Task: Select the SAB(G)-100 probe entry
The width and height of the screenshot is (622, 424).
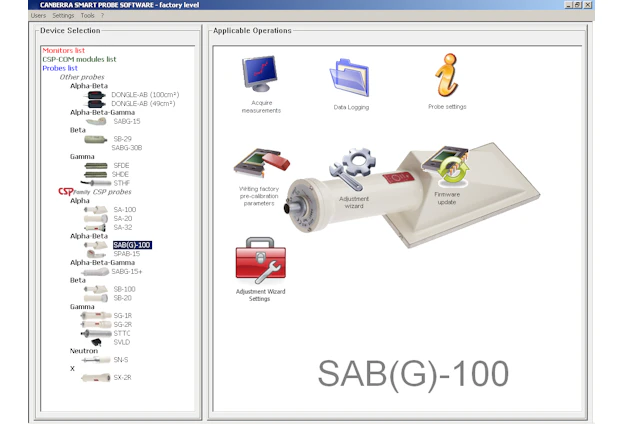Action: point(132,245)
